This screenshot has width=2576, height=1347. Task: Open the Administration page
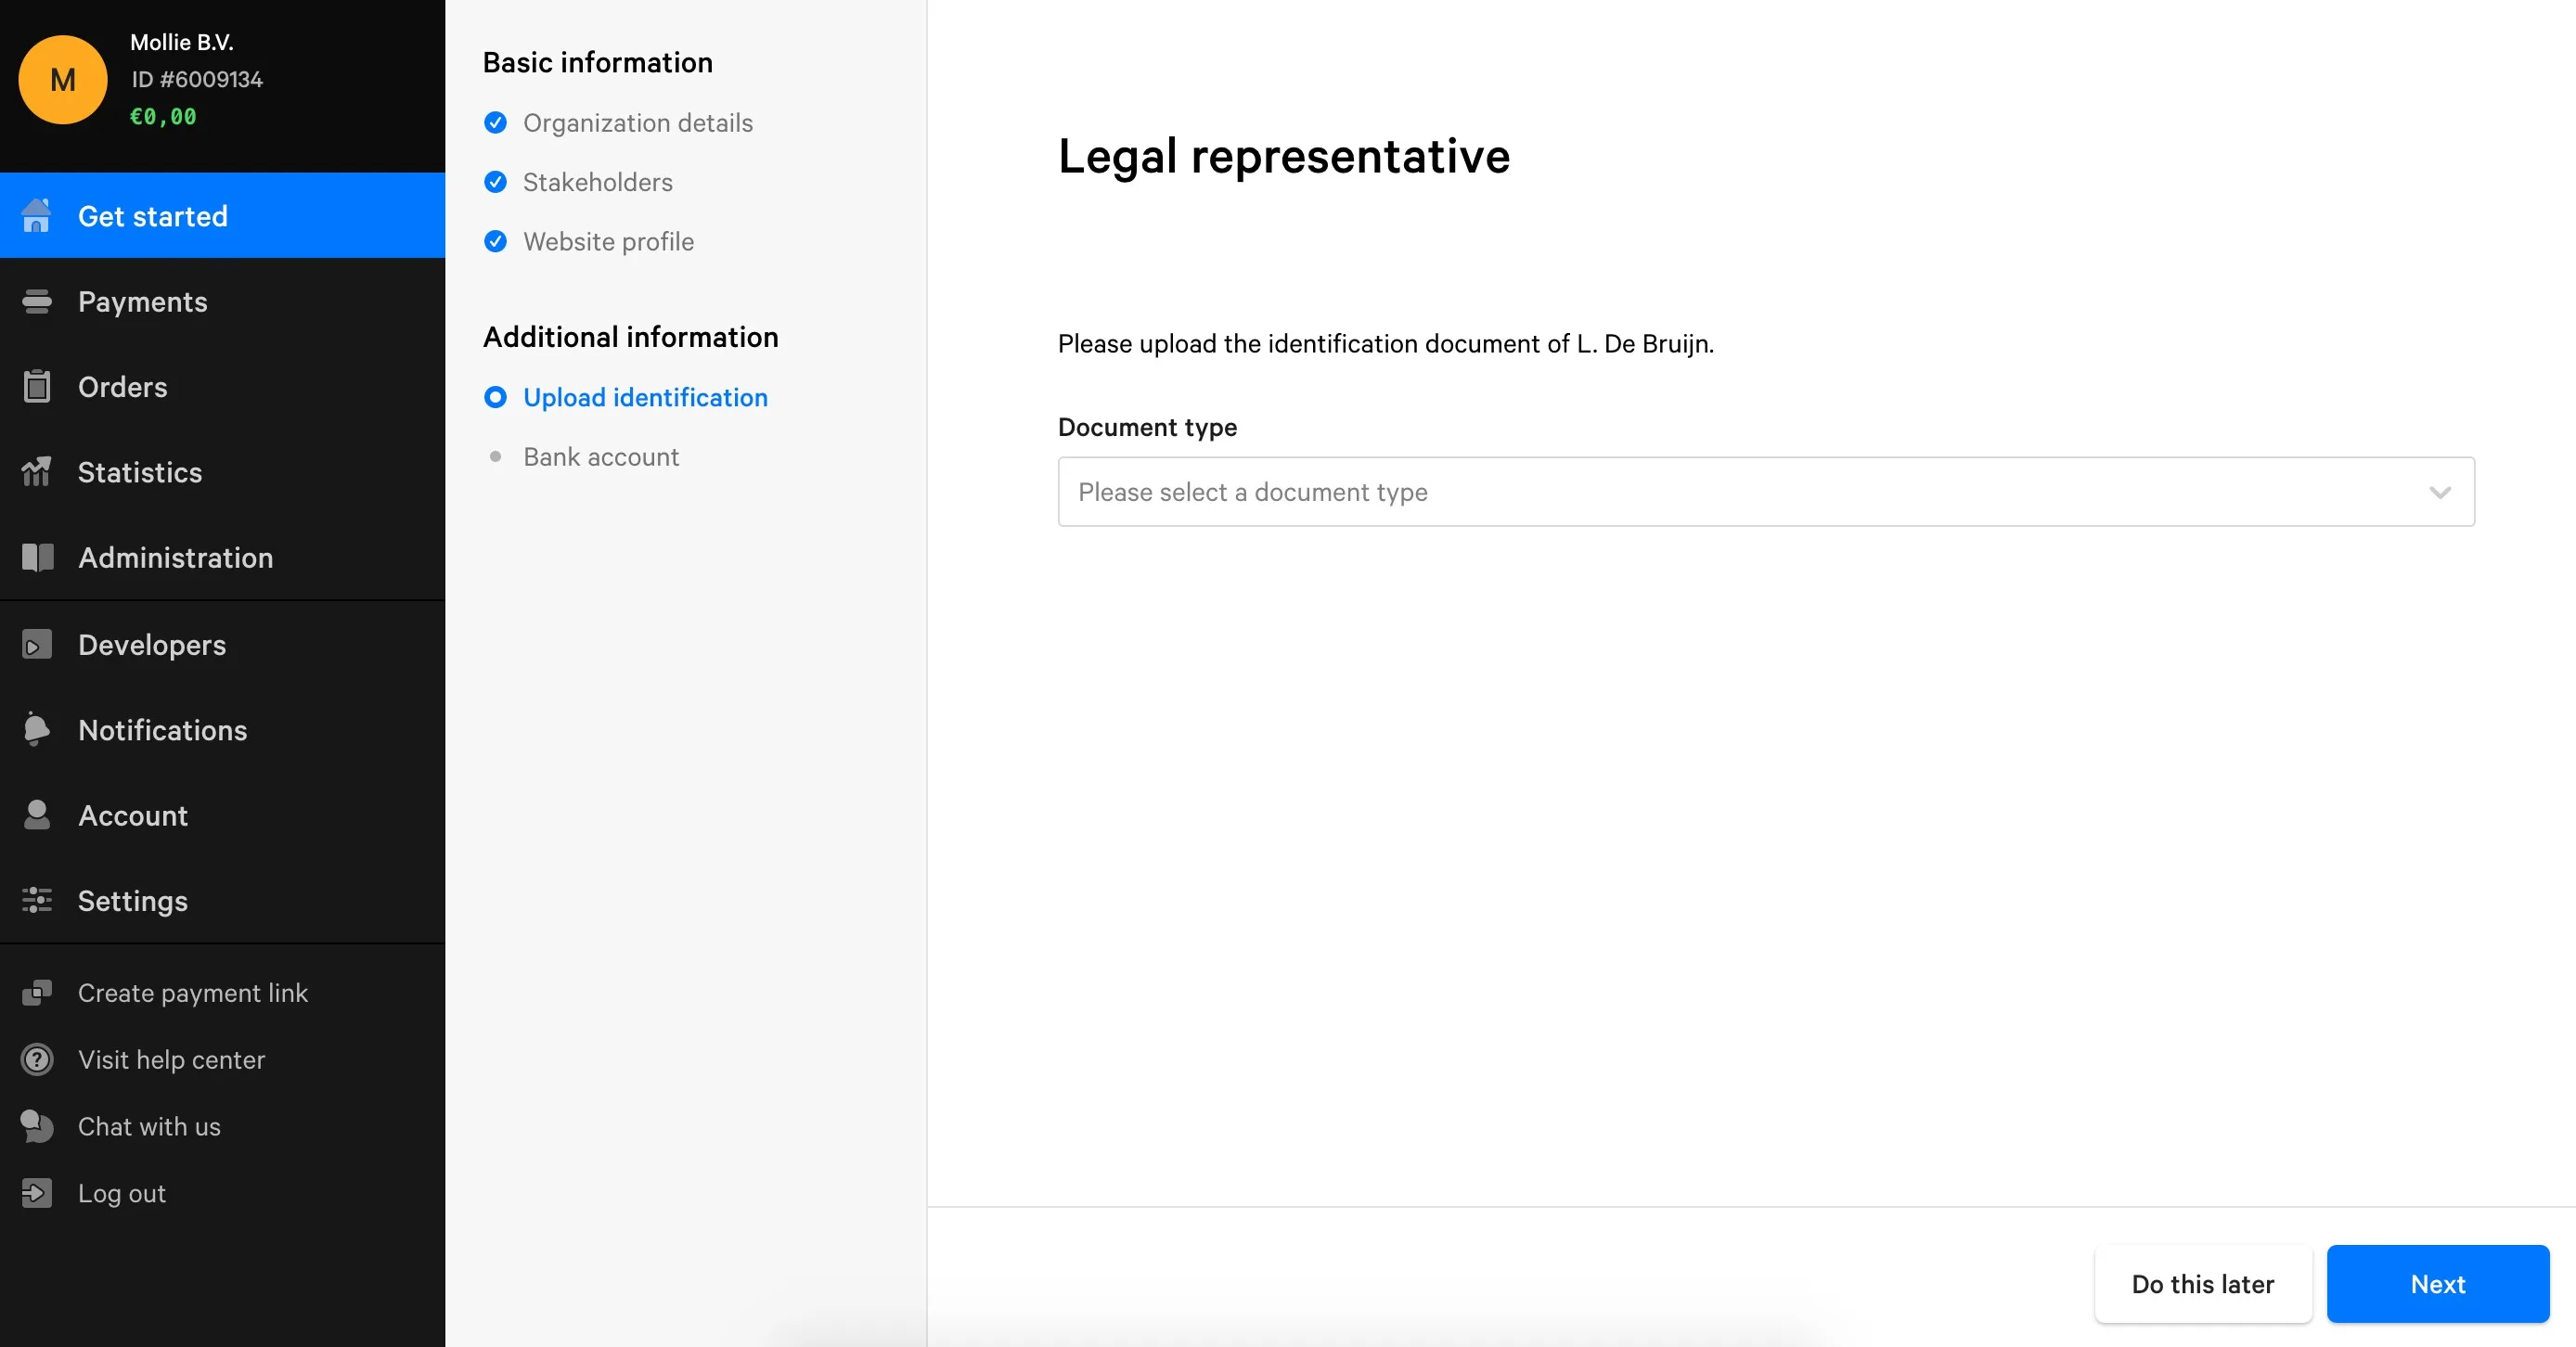coord(222,557)
